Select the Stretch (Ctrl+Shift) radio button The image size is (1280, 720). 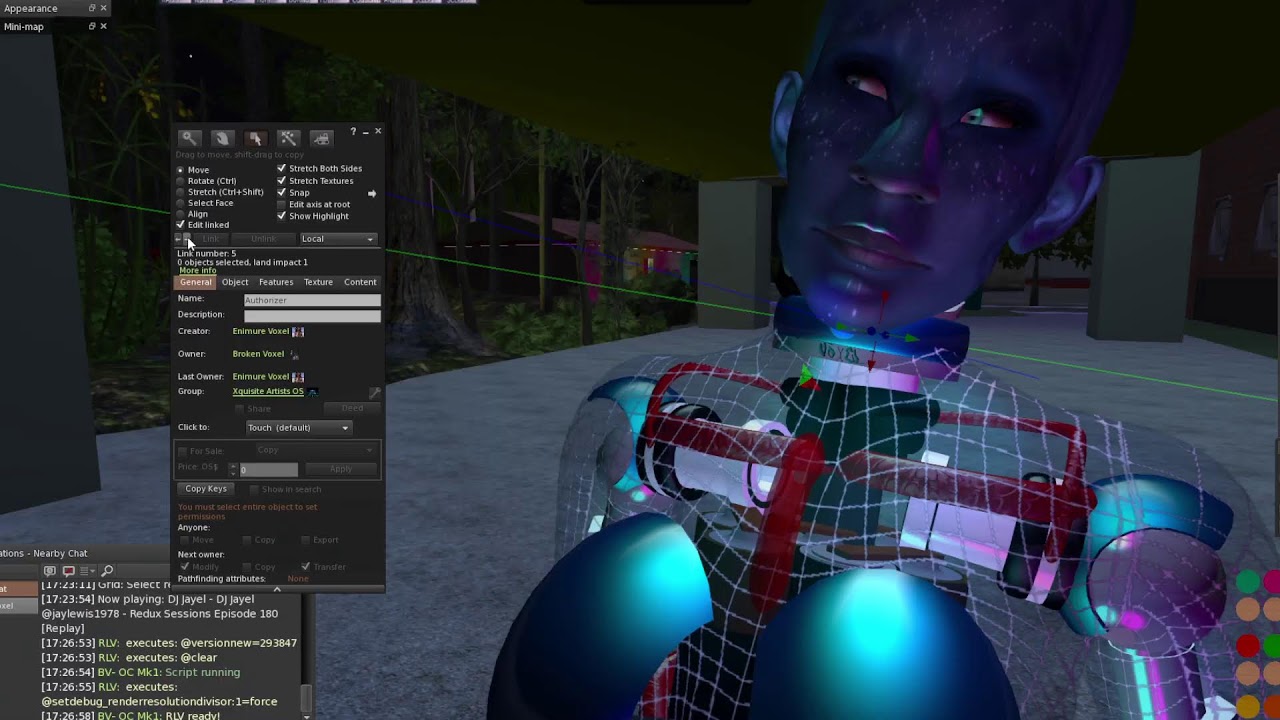coord(181,192)
